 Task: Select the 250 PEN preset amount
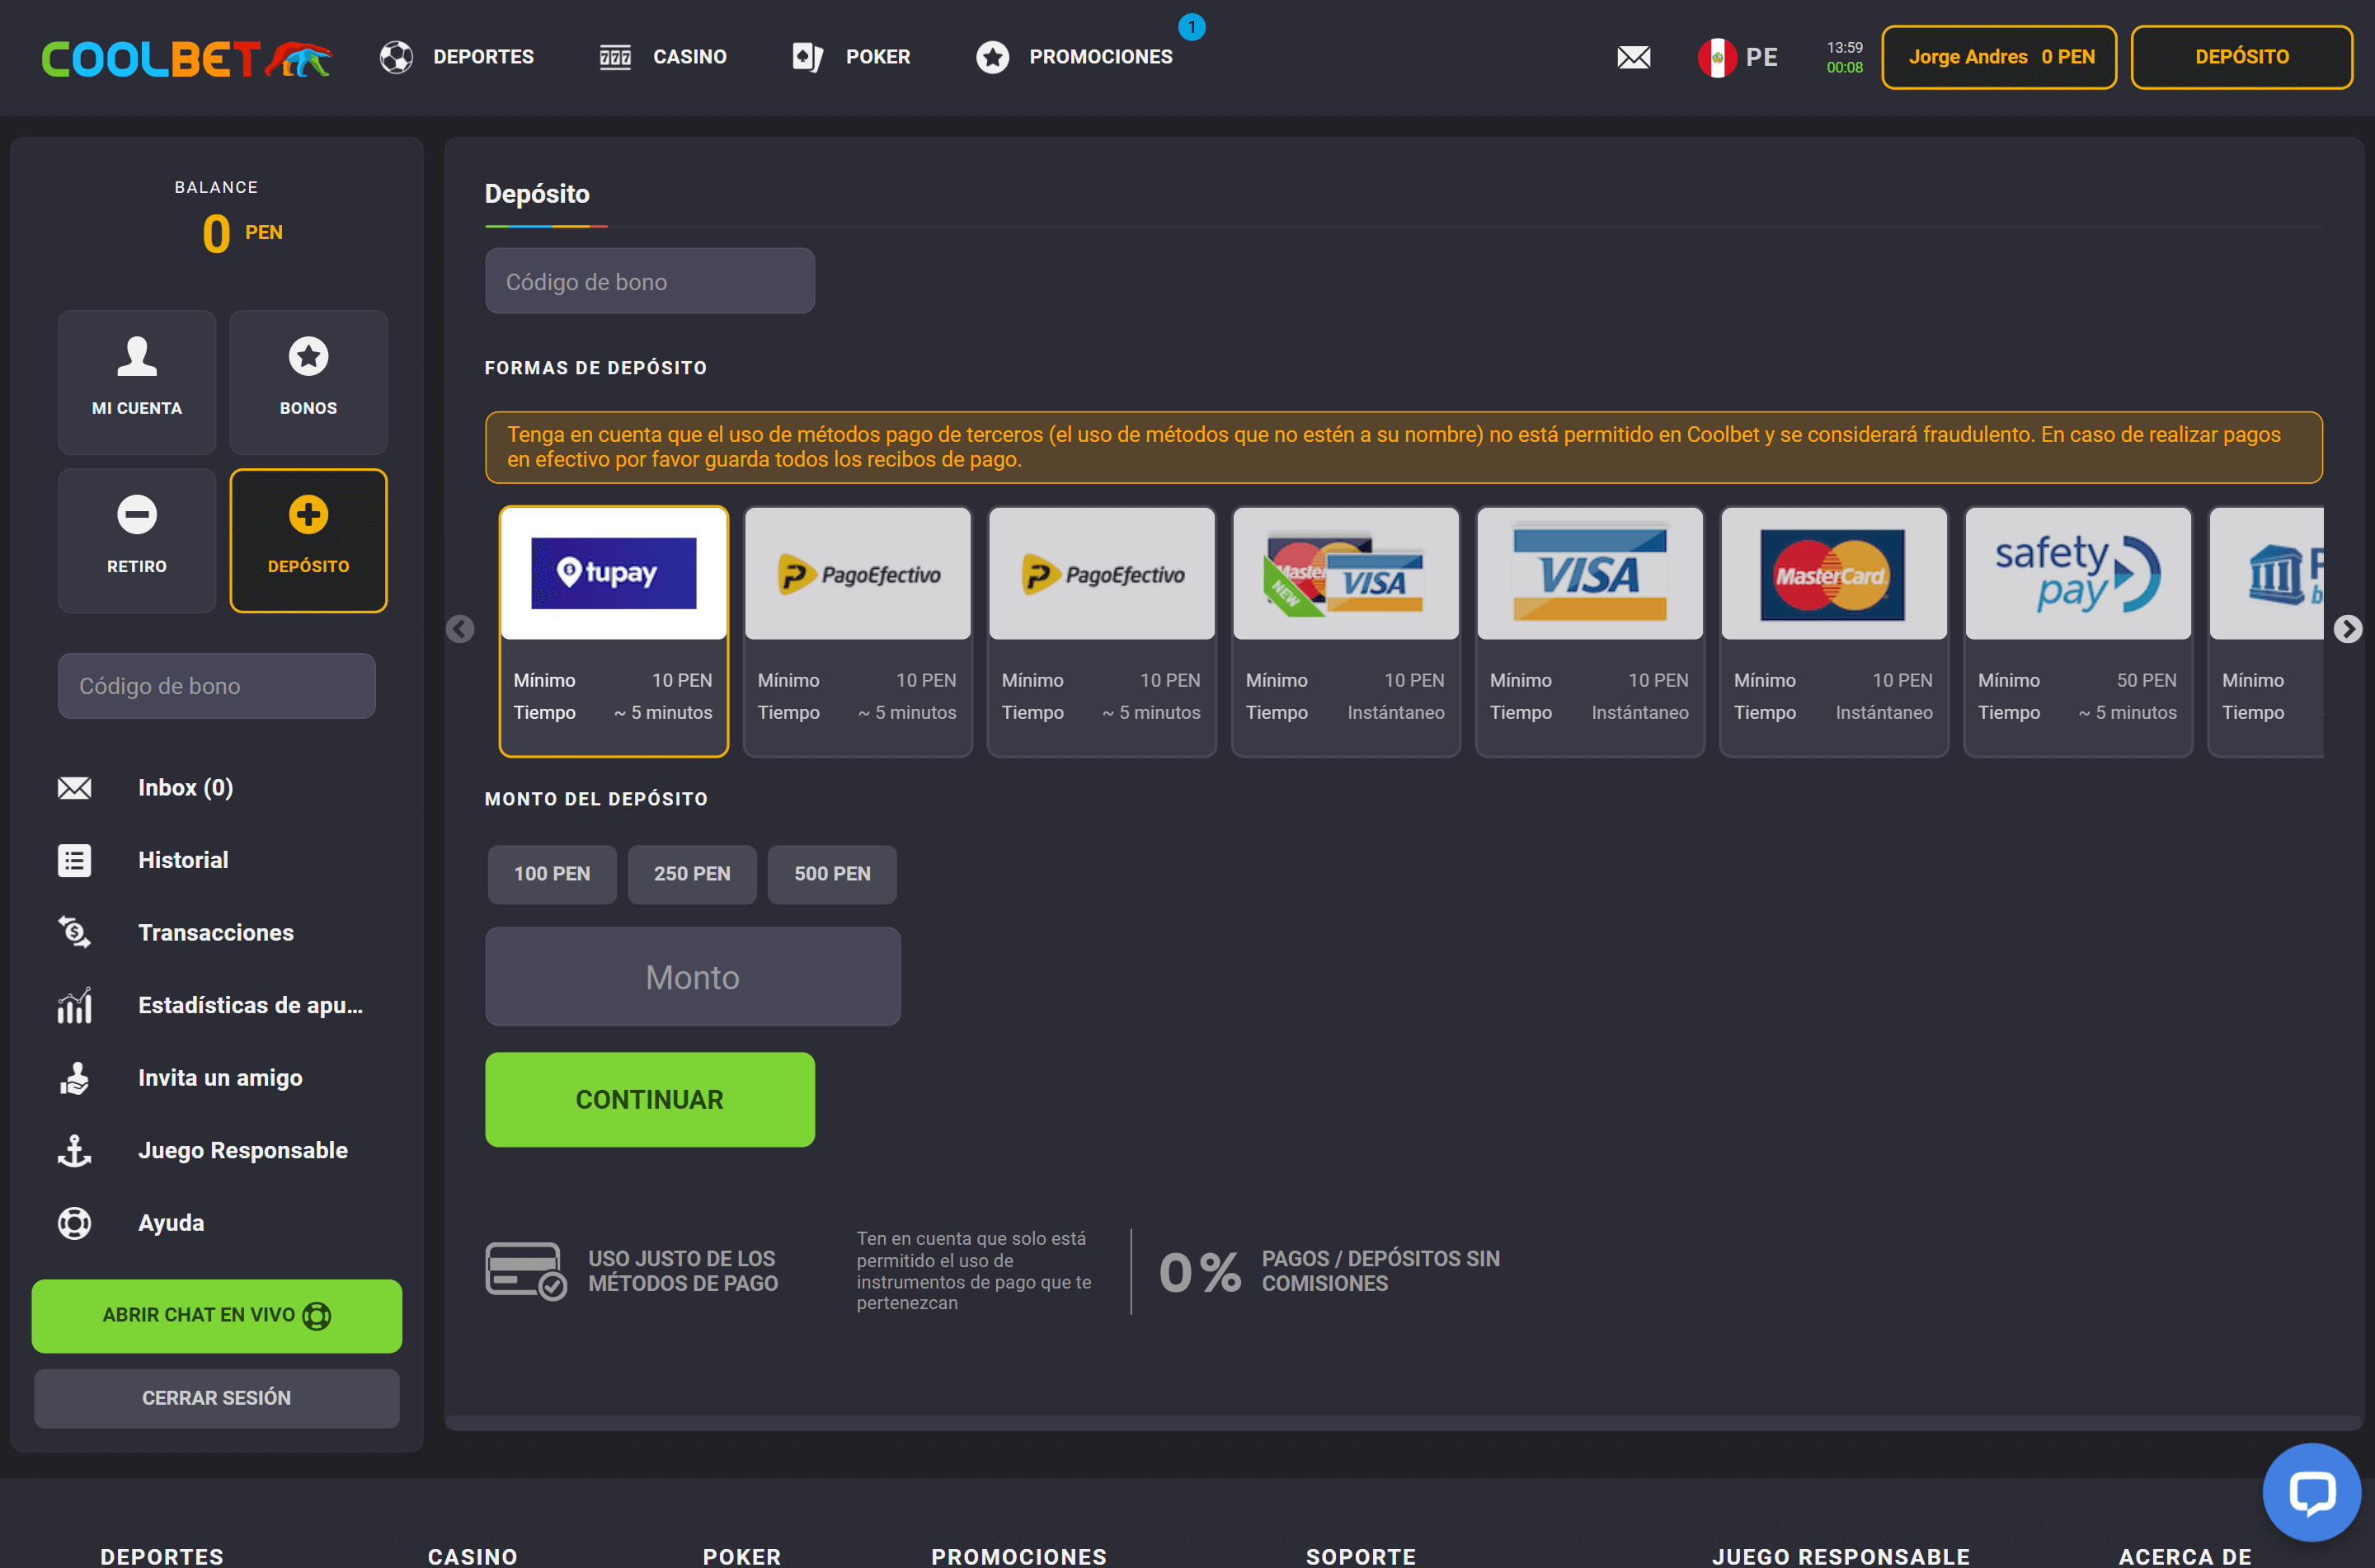(x=691, y=874)
